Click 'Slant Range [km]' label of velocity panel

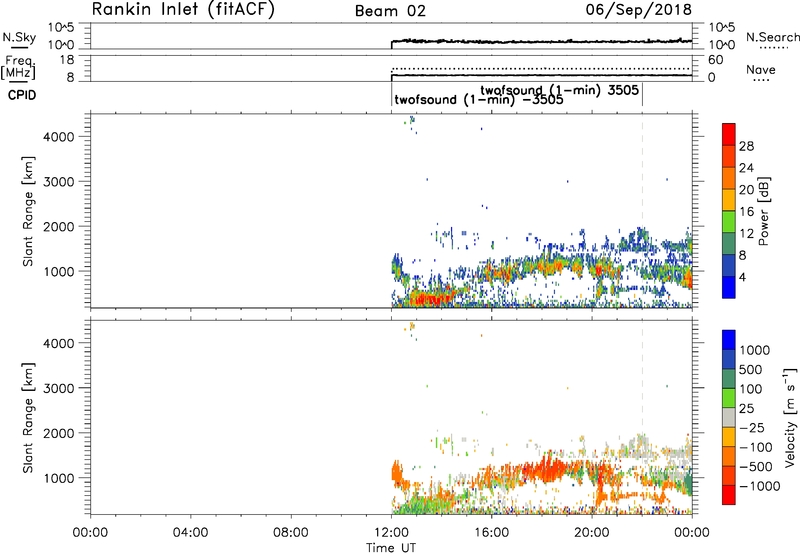click(28, 417)
